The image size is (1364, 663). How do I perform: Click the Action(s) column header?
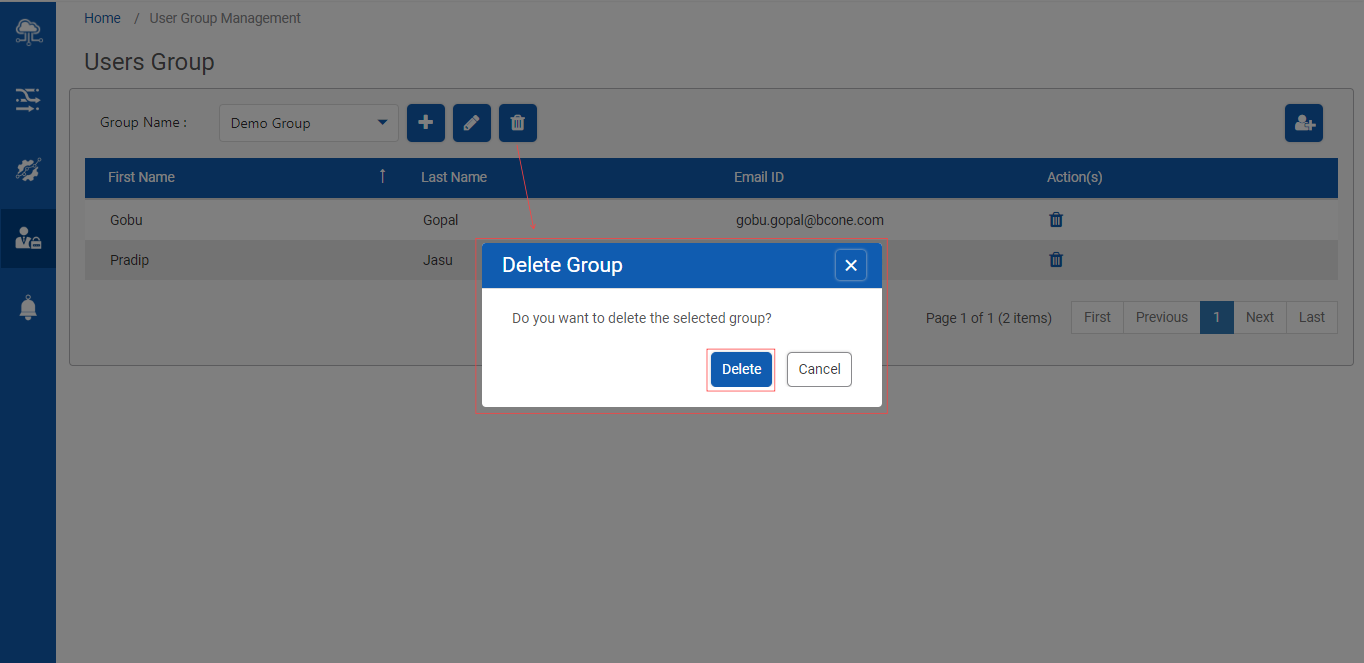(x=1075, y=177)
